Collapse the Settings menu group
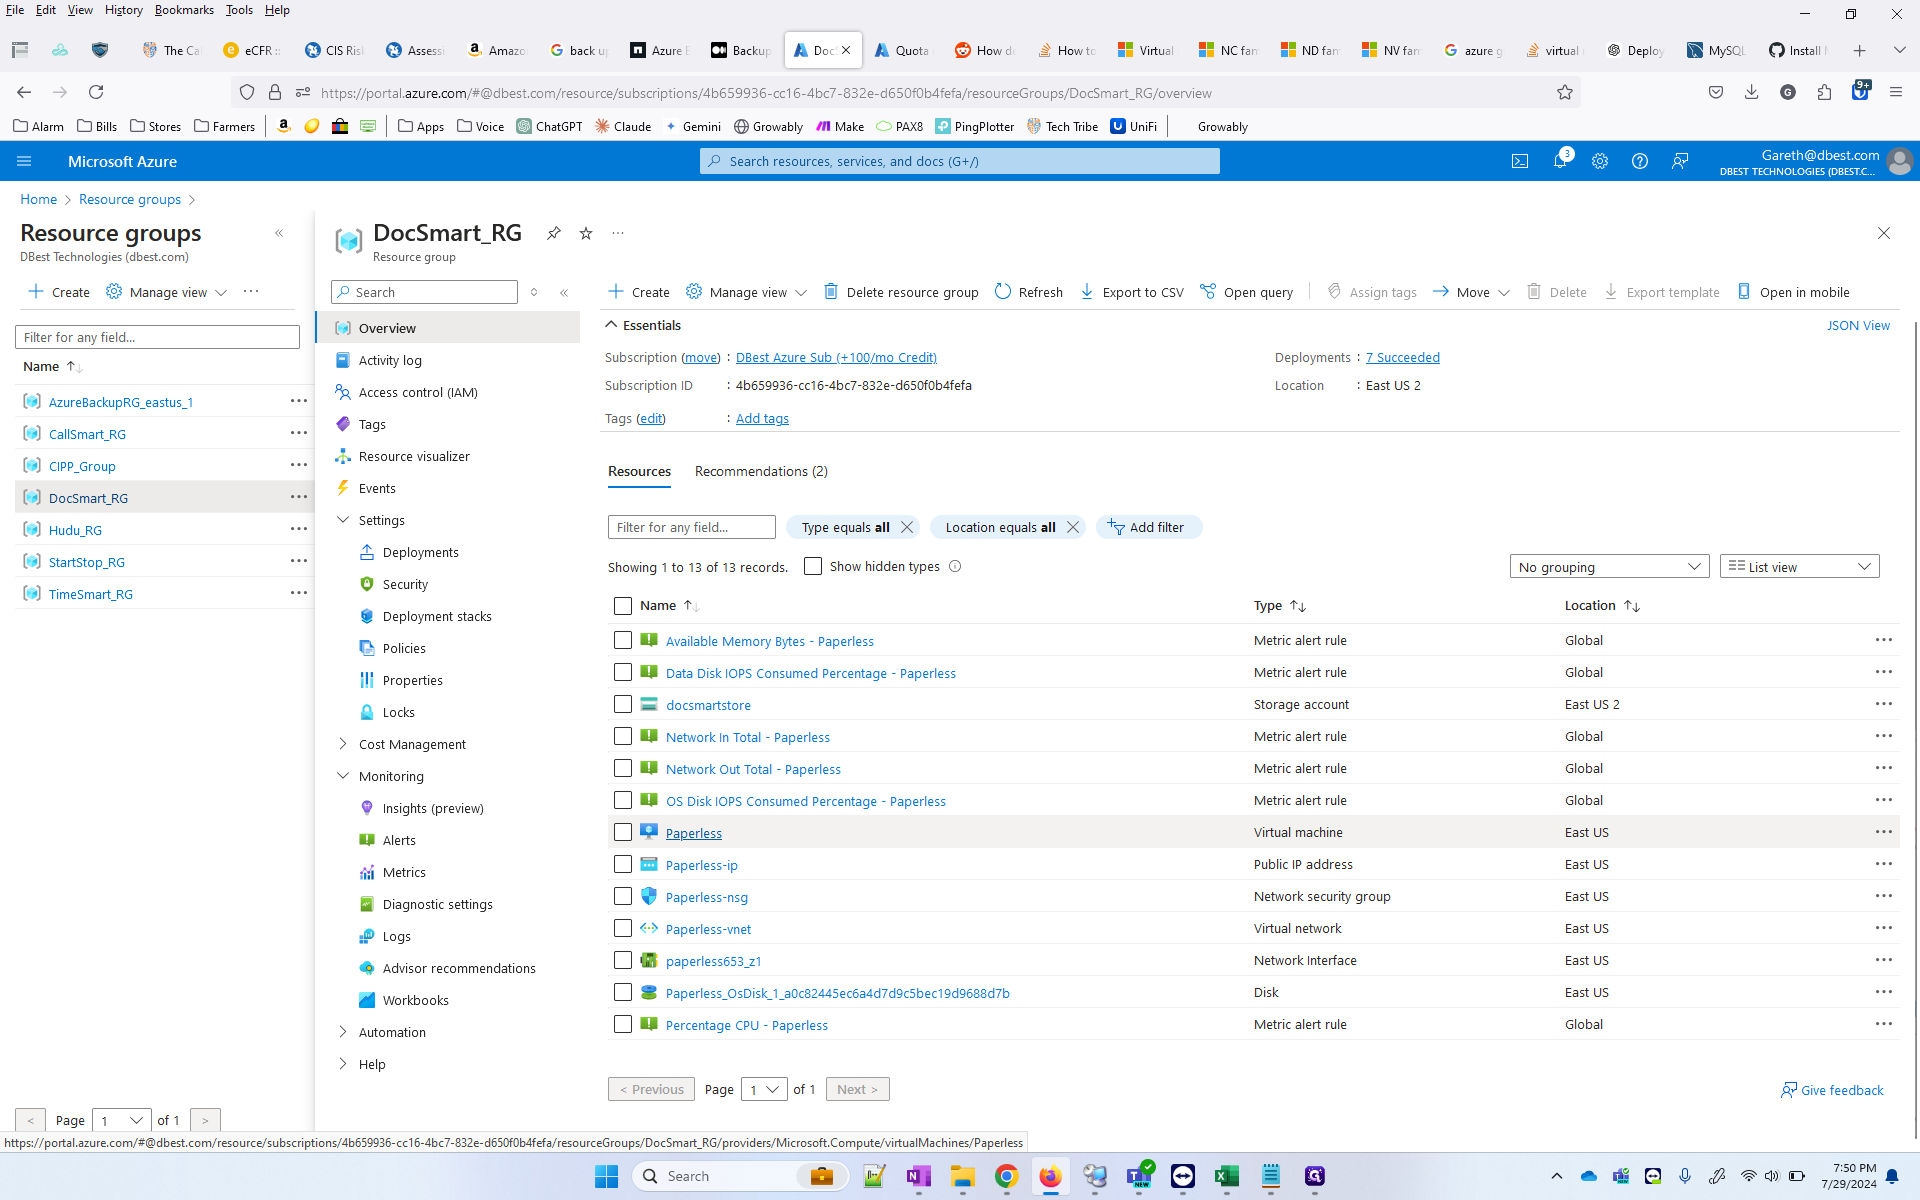The width and height of the screenshot is (1920, 1200). [x=343, y=520]
